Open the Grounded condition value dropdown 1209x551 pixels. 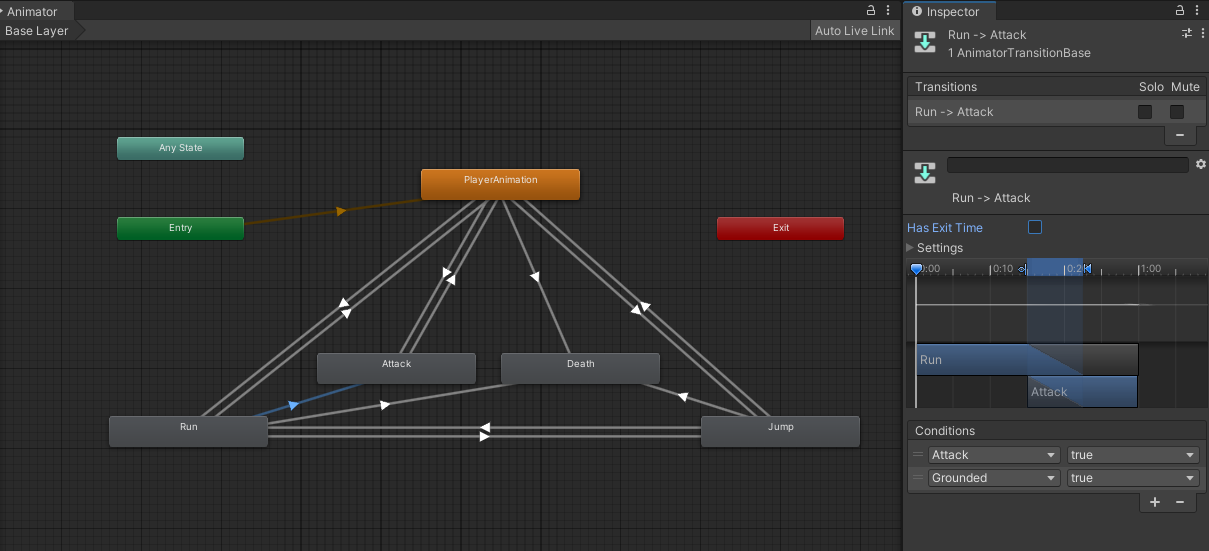point(1132,478)
